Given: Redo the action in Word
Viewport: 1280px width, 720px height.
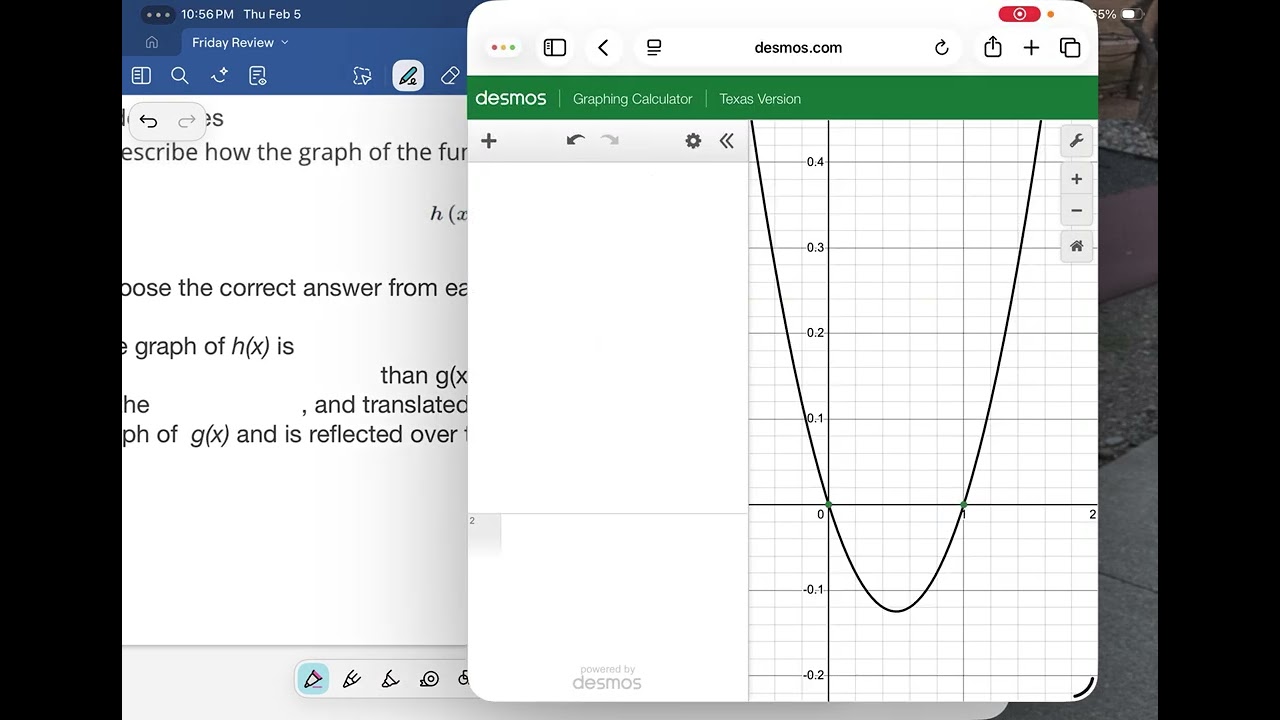Looking at the screenshot, I should click(187, 121).
